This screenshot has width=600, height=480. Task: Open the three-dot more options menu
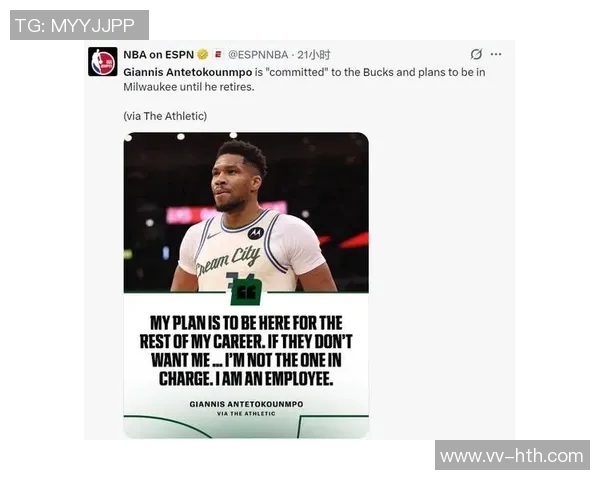[x=496, y=54]
